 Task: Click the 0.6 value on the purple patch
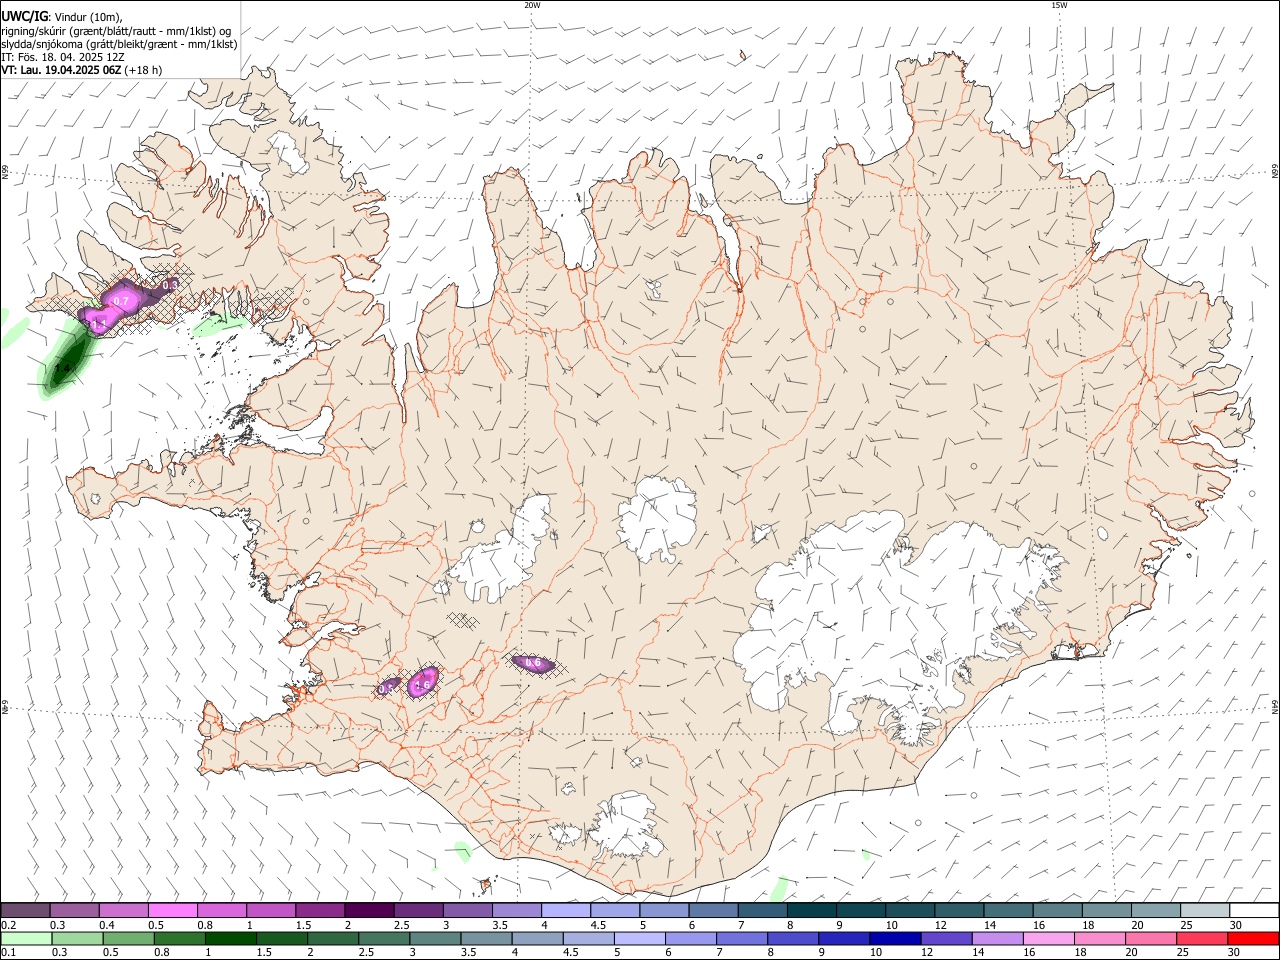click(533, 663)
